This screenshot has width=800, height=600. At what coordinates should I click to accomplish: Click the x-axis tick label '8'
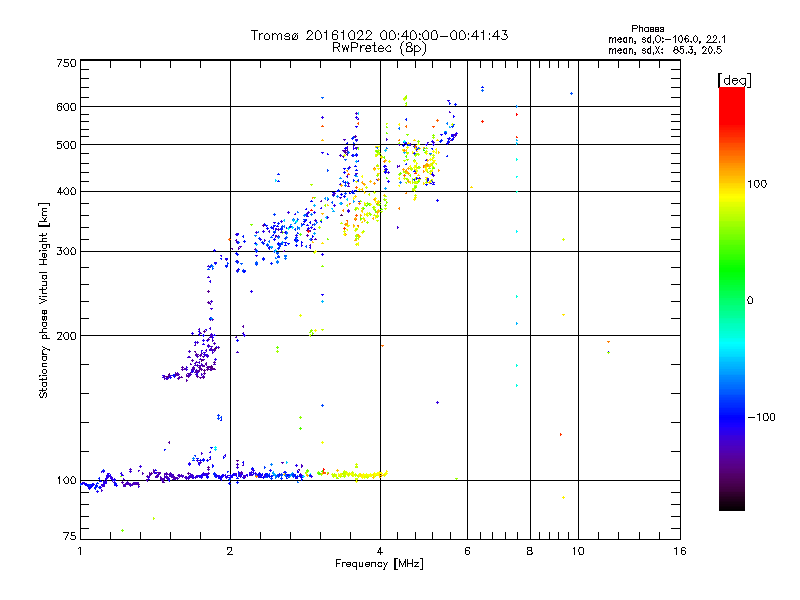click(x=530, y=551)
